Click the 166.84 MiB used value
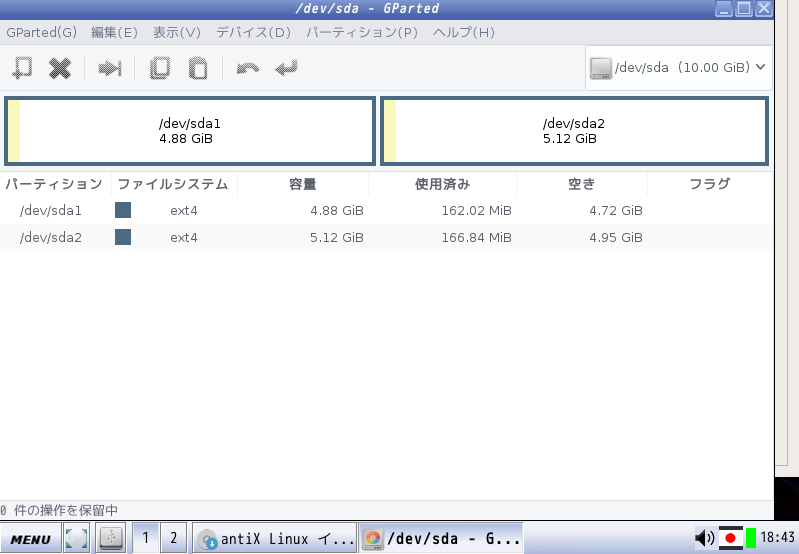Screen dimensions: 799x554 coord(476,238)
